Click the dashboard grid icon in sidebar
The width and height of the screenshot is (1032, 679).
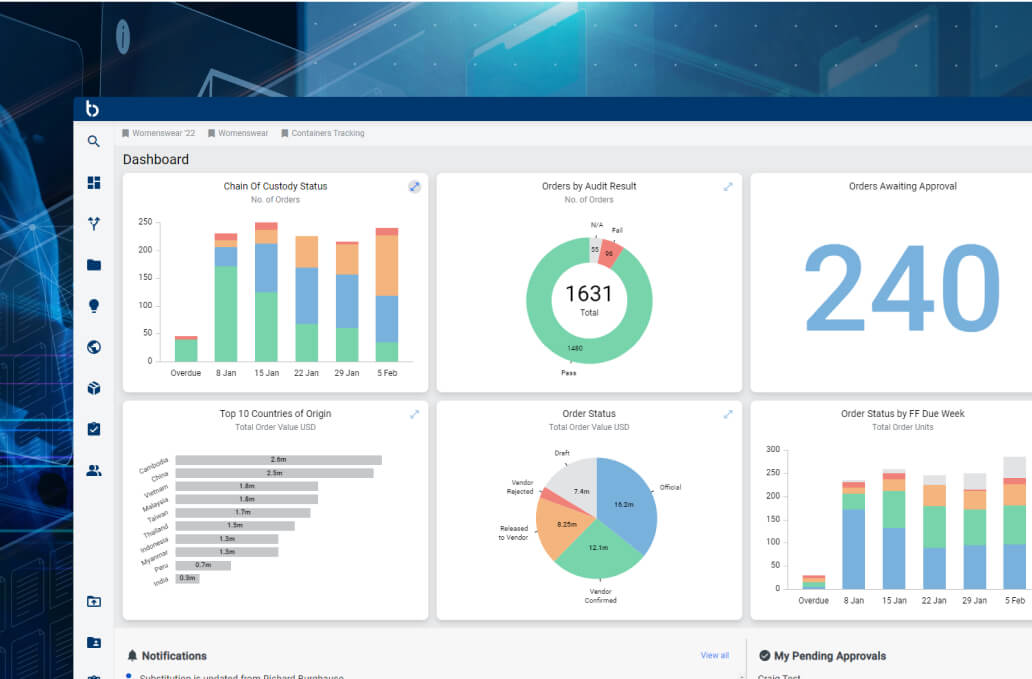(94, 183)
